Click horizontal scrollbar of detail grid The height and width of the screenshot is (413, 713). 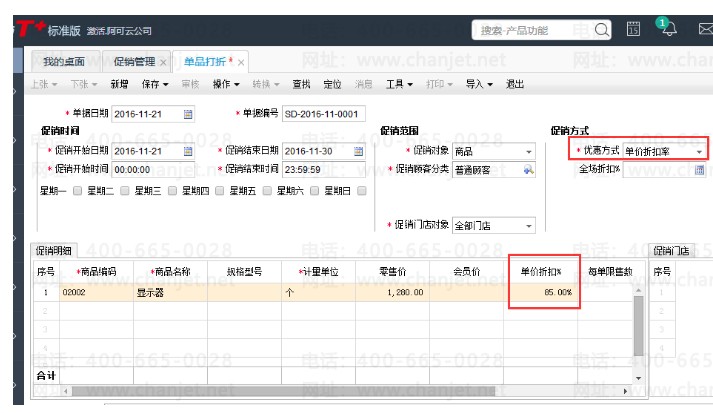click(x=283, y=391)
